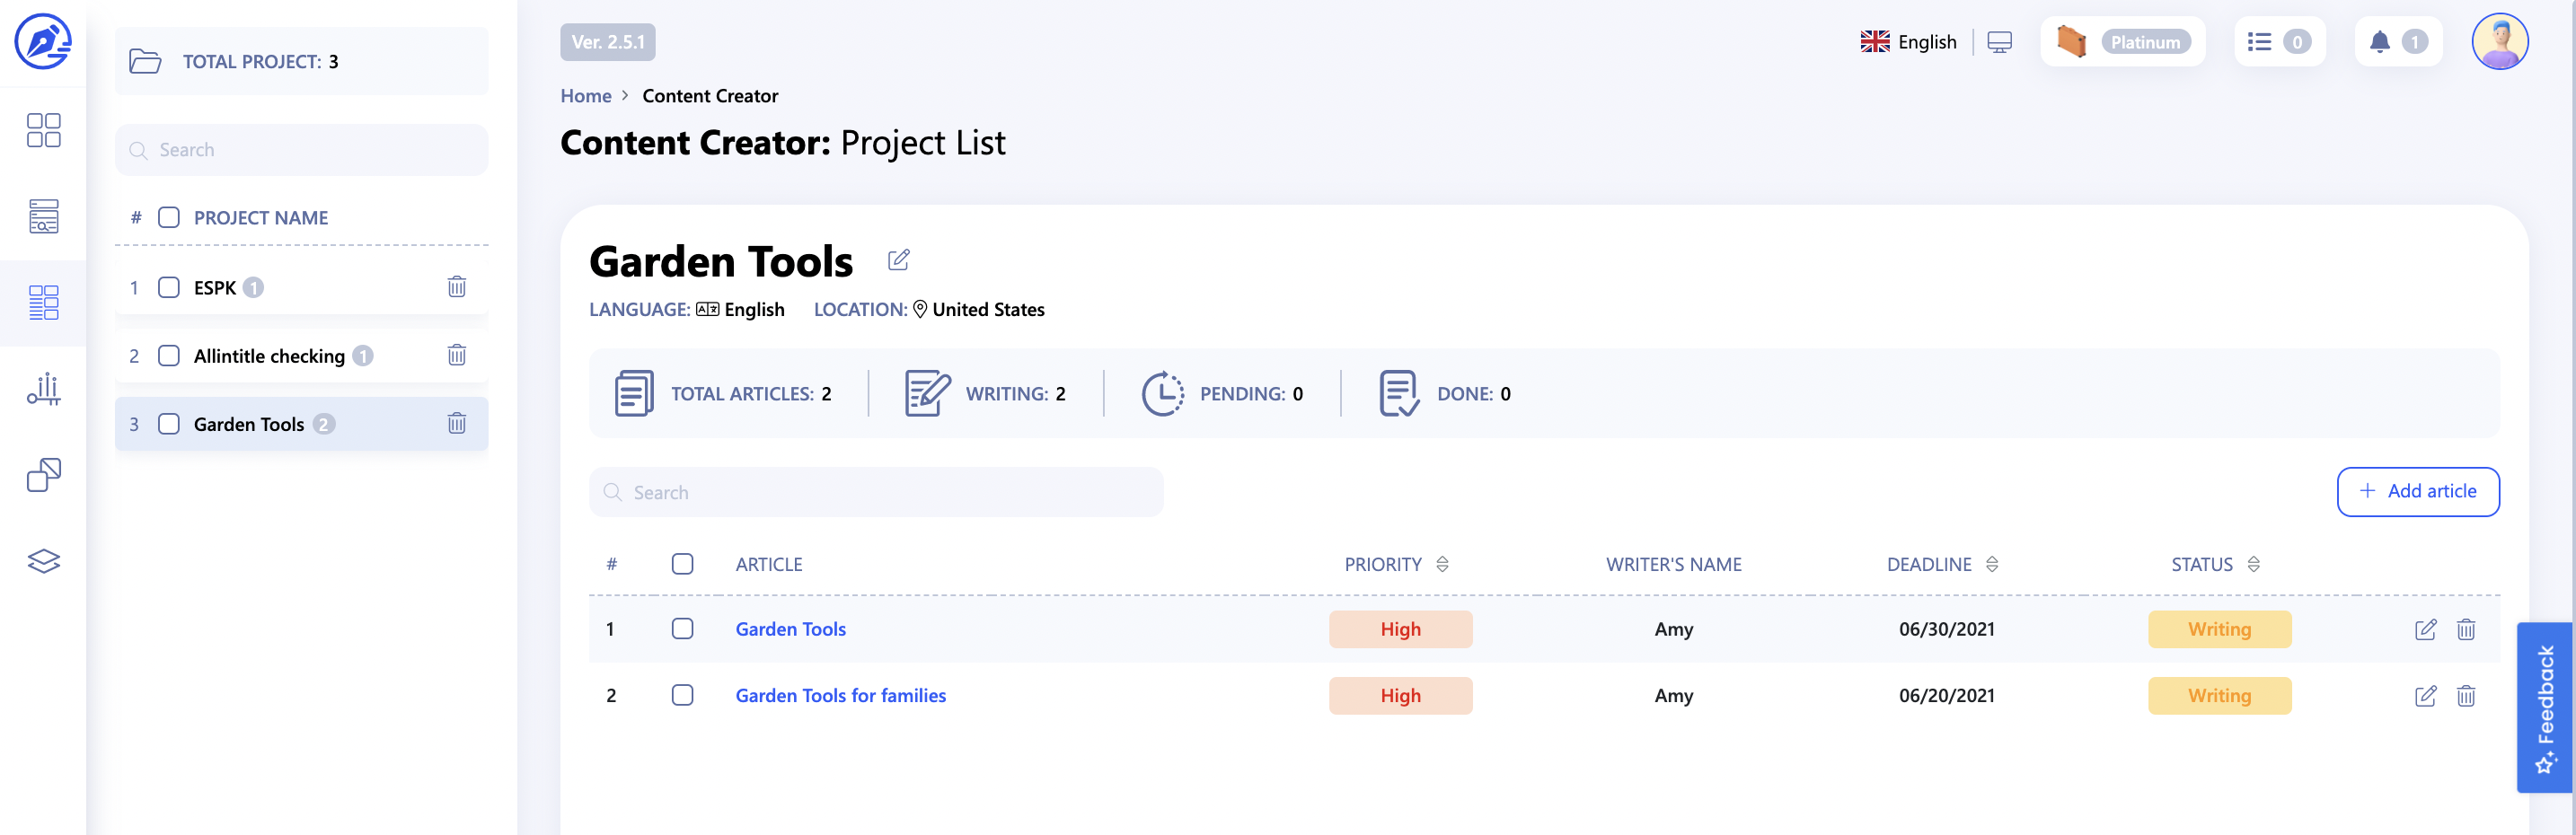This screenshot has width=2576, height=835.
Task: Open the Feedback tab
Action: point(2544,707)
